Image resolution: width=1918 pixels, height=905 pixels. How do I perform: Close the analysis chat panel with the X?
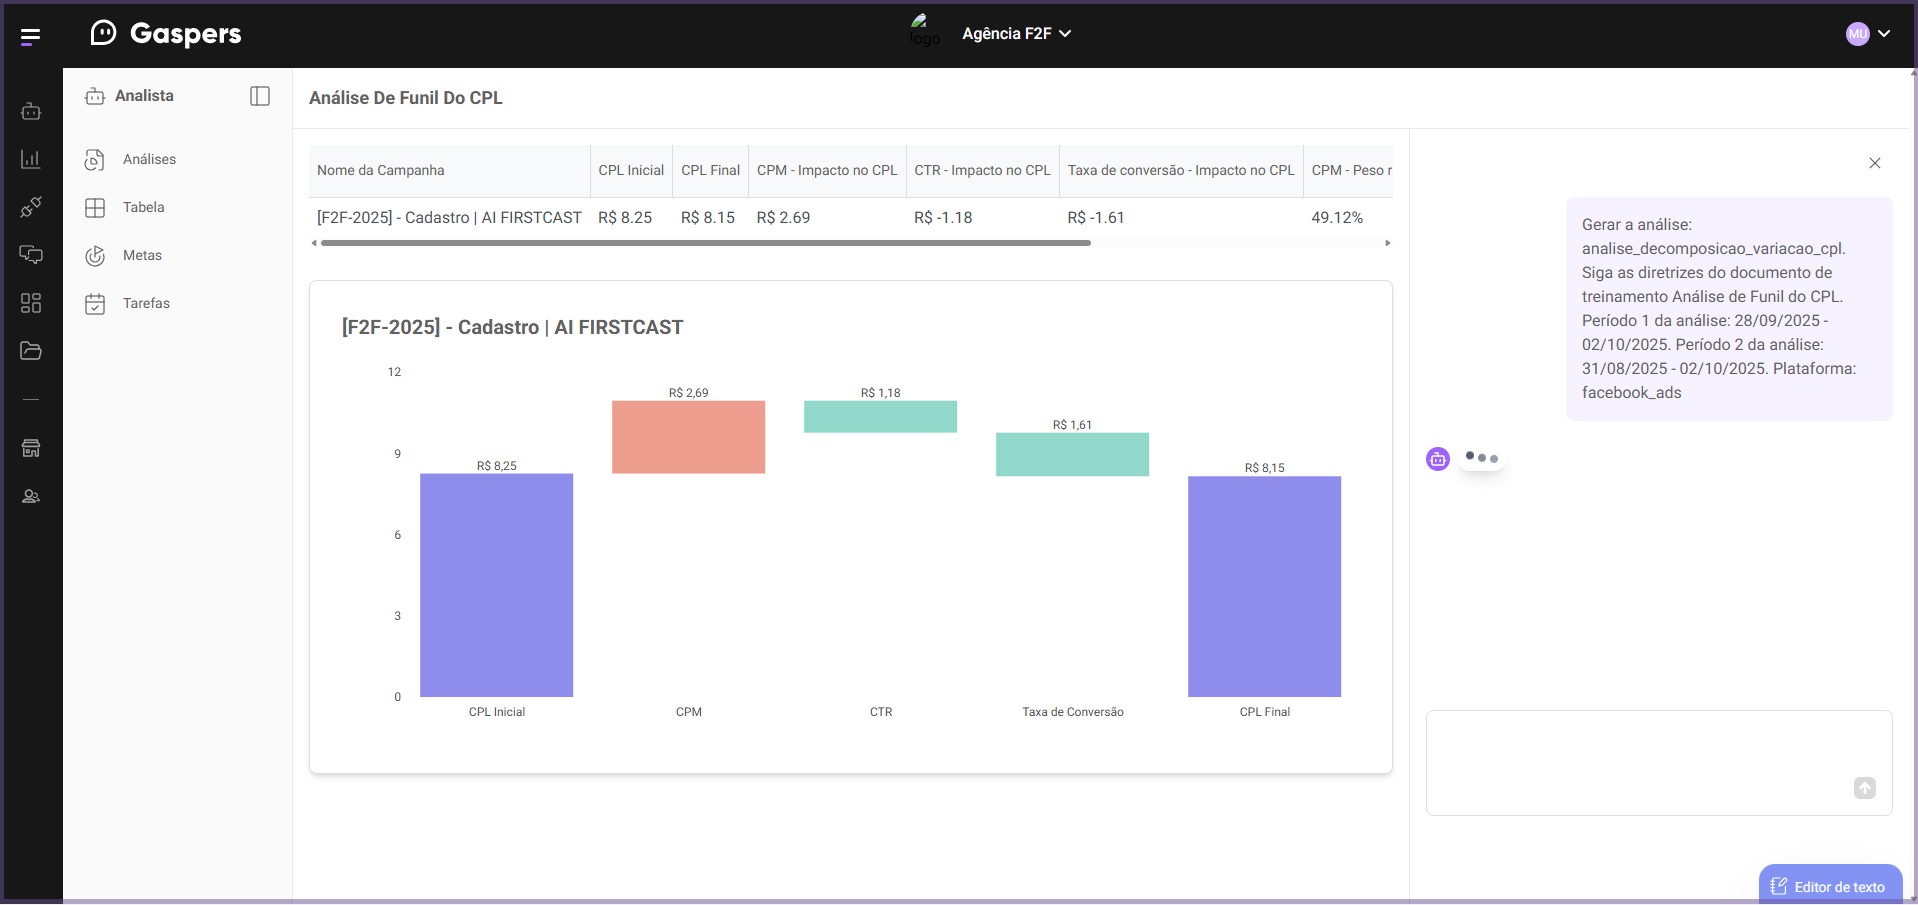pyautogui.click(x=1875, y=163)
